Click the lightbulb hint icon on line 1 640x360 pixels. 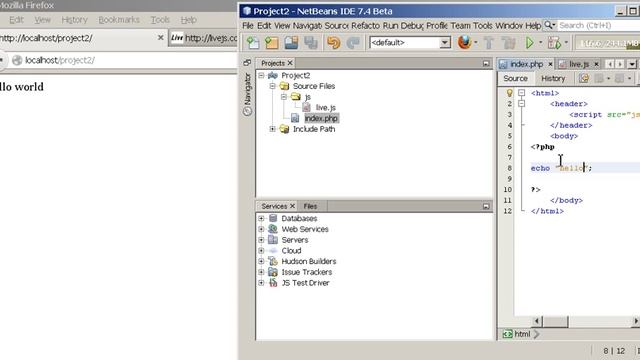coord(509,93)
